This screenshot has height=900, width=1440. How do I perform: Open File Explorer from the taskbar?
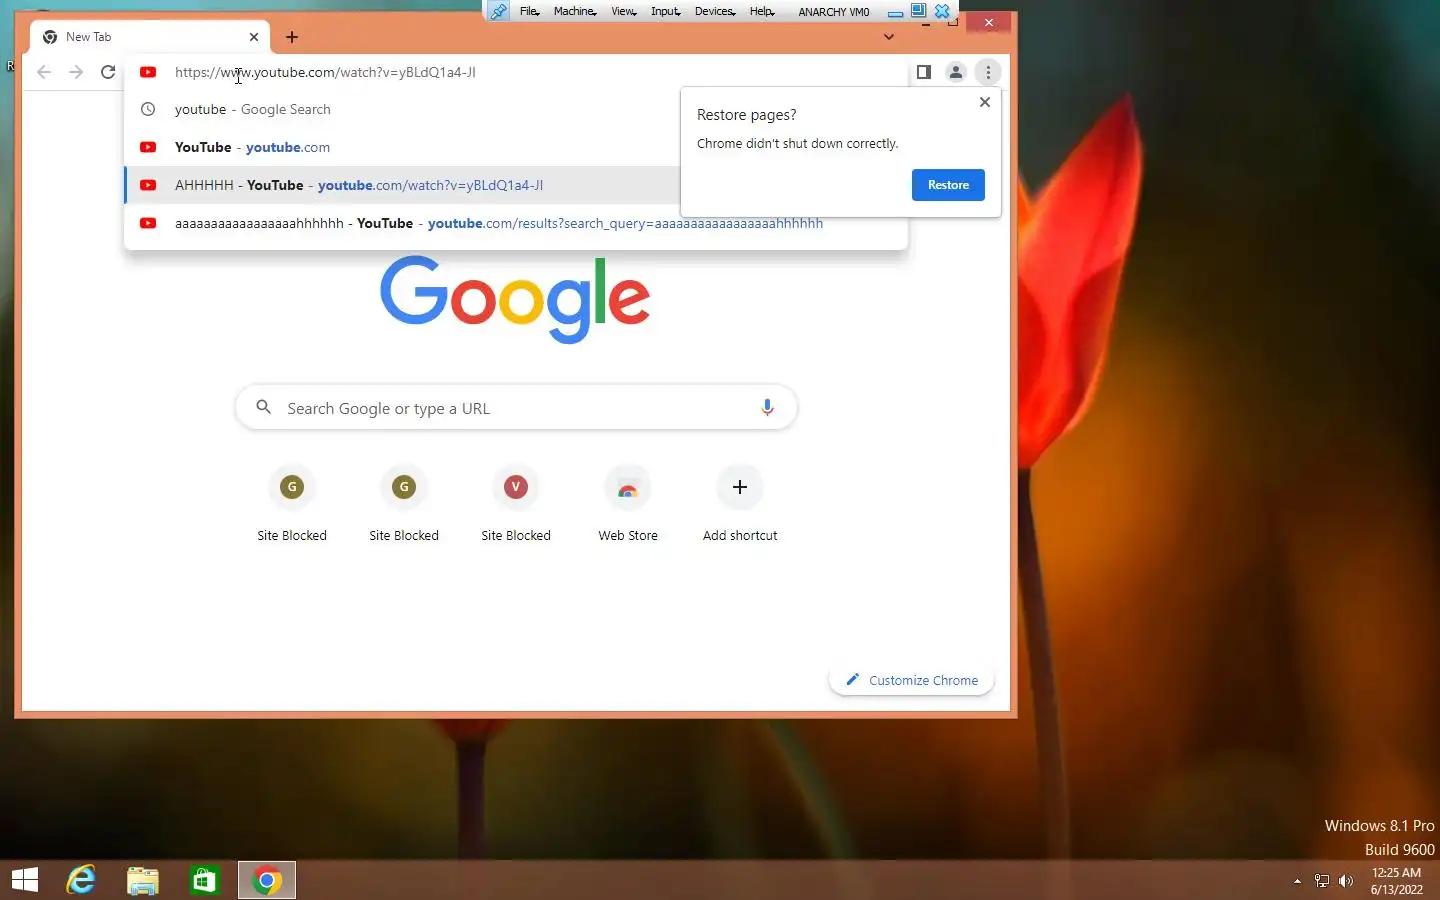[x=143, y=880]
